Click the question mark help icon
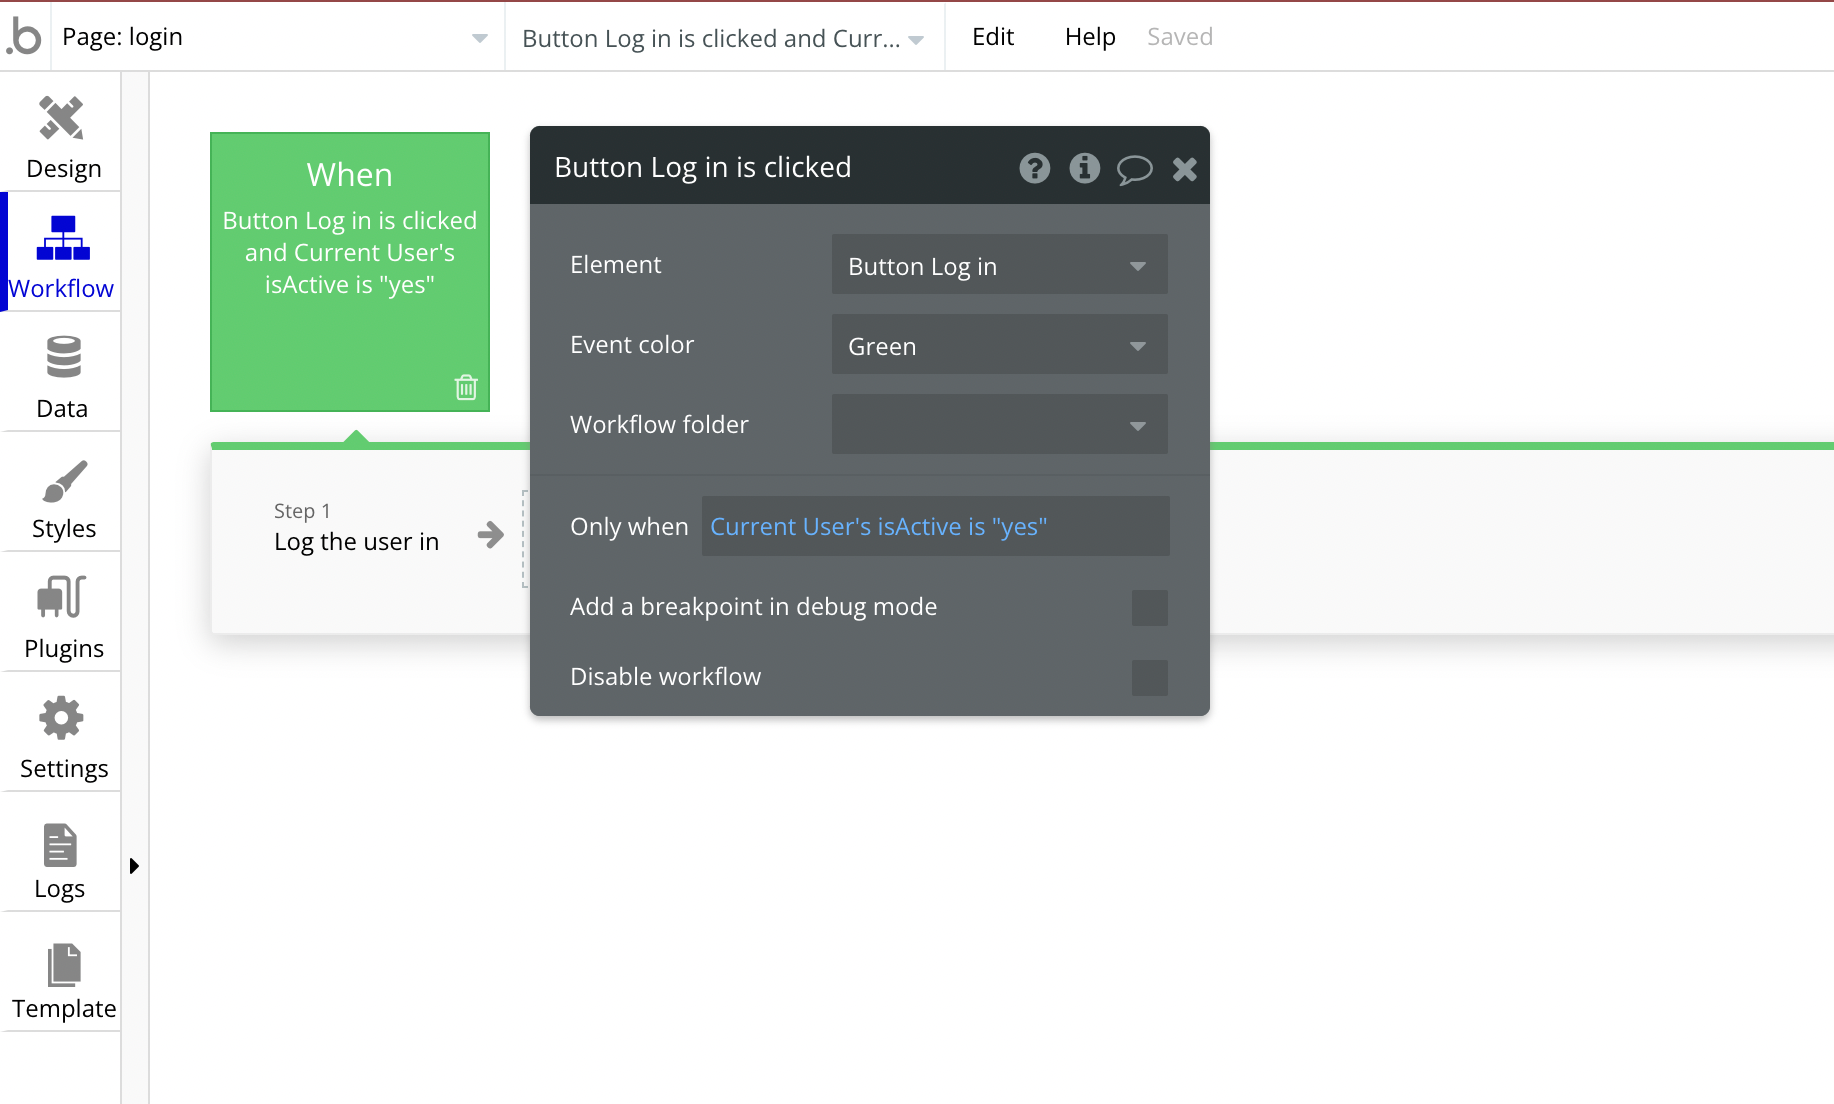The width and height of the screenshot is (1834, 1104). (1035, 168)
